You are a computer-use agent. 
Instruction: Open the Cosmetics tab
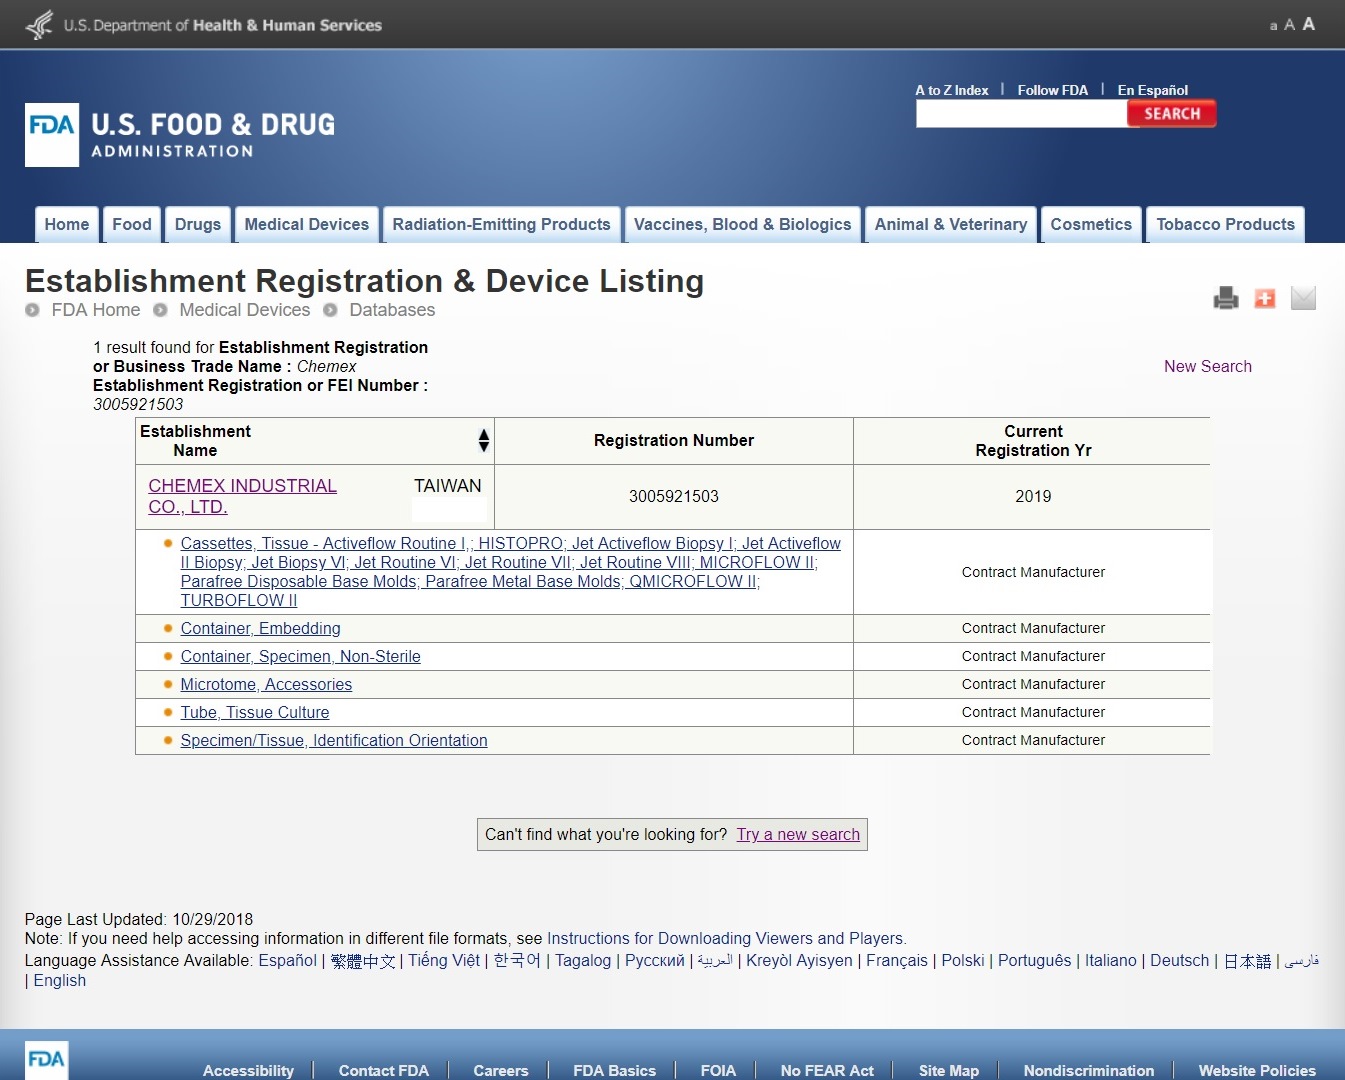[x=1091, y=225]
